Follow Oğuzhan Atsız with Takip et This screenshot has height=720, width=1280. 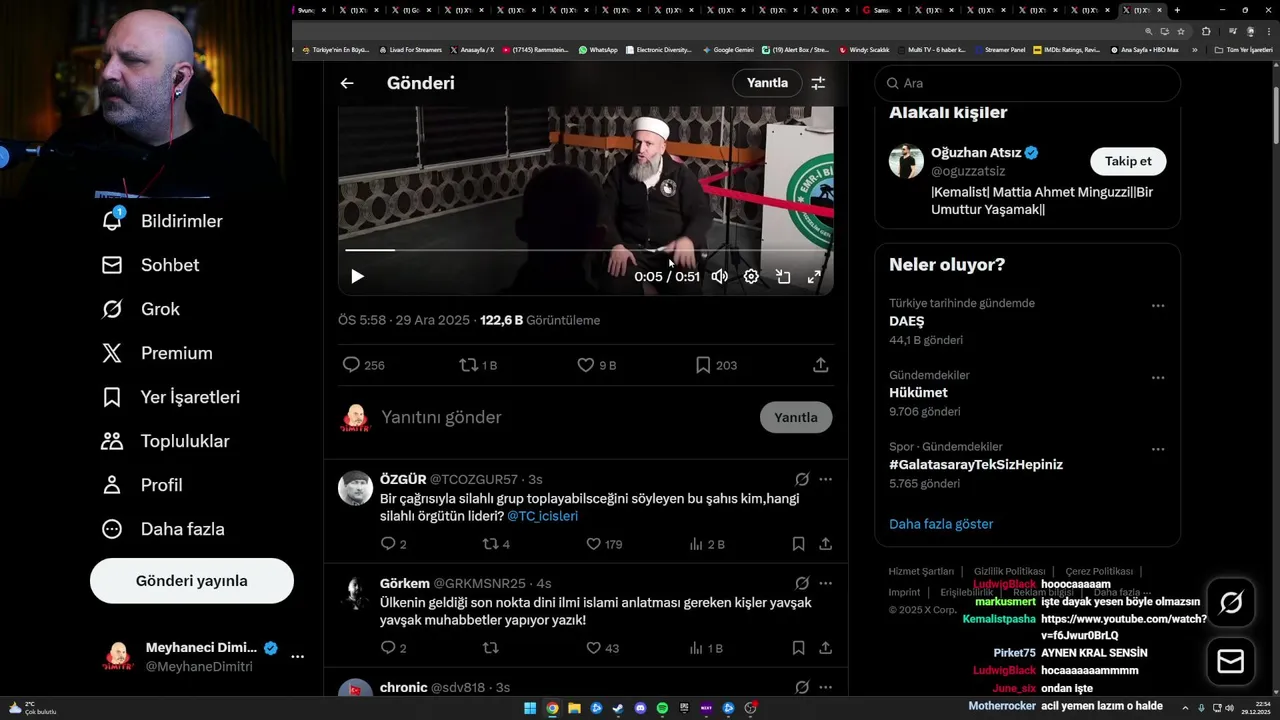click(x=1128, y=161)
